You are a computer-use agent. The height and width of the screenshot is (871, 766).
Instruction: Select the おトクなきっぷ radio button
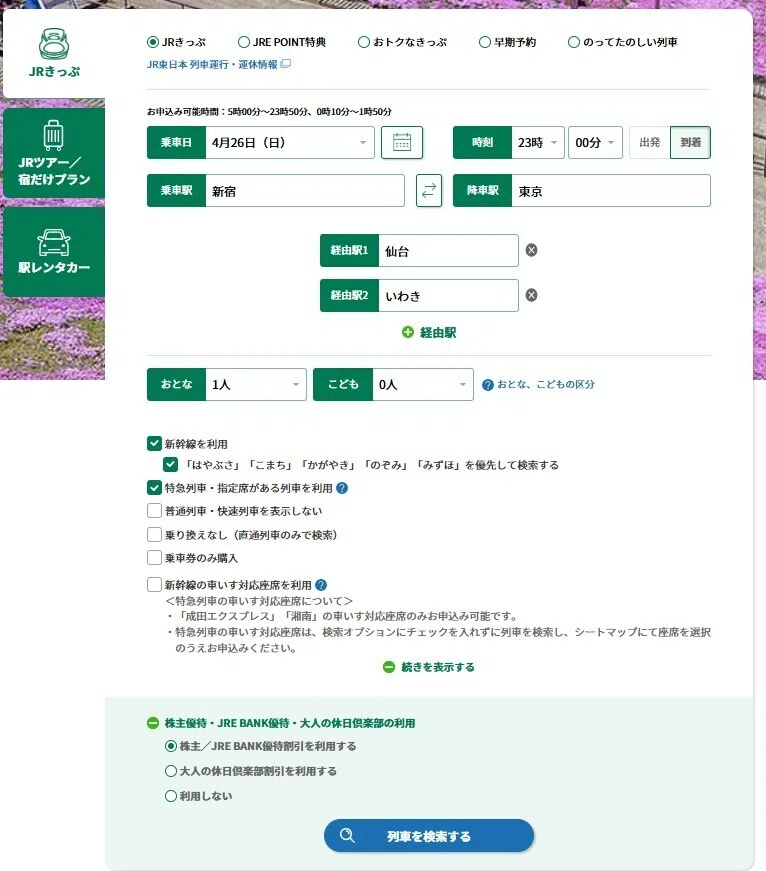(364, 42)
